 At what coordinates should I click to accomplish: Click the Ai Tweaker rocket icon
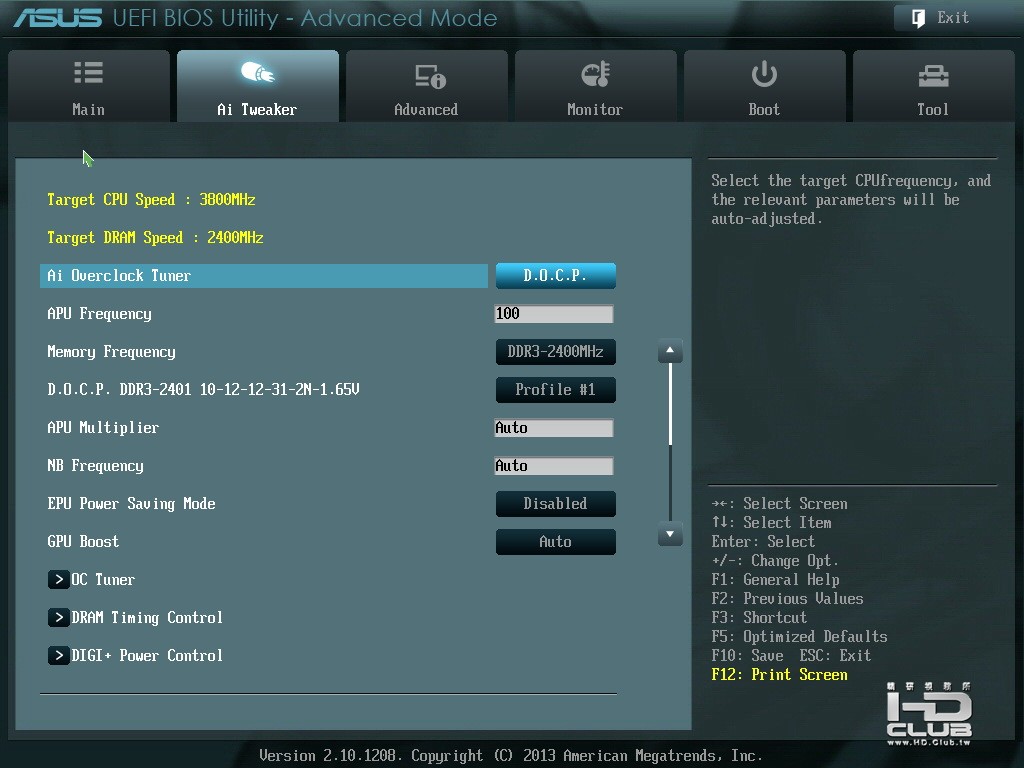(x=257, y=72)
